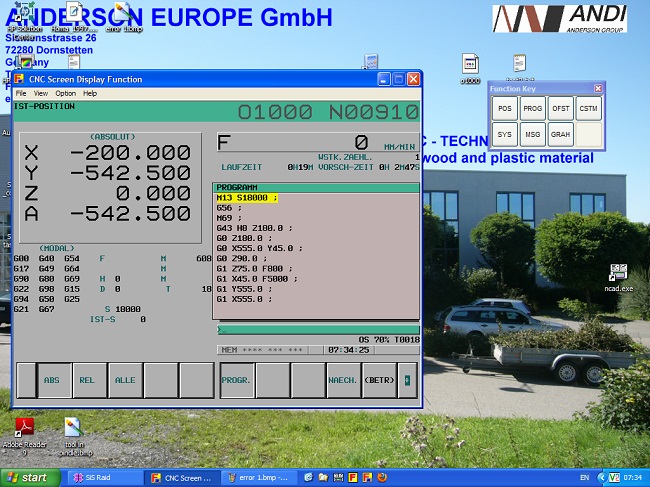Click the CSTM function key

(x=588, y=108)
